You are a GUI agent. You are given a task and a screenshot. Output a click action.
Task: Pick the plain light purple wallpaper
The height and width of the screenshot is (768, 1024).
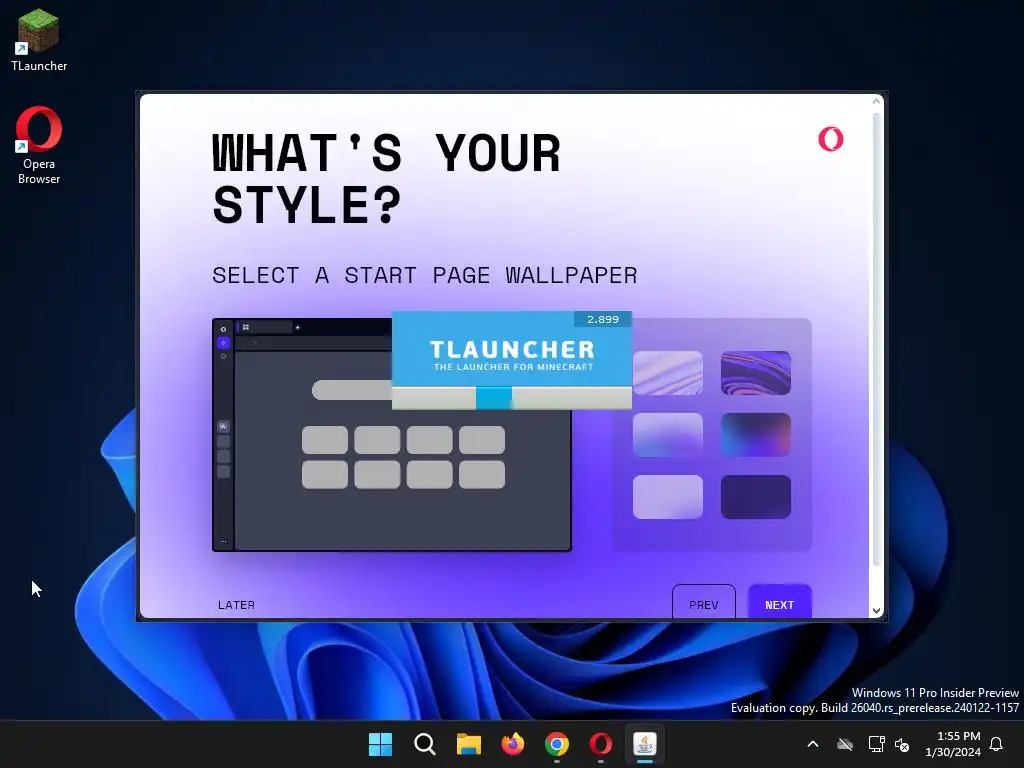[x=667, y=497]
